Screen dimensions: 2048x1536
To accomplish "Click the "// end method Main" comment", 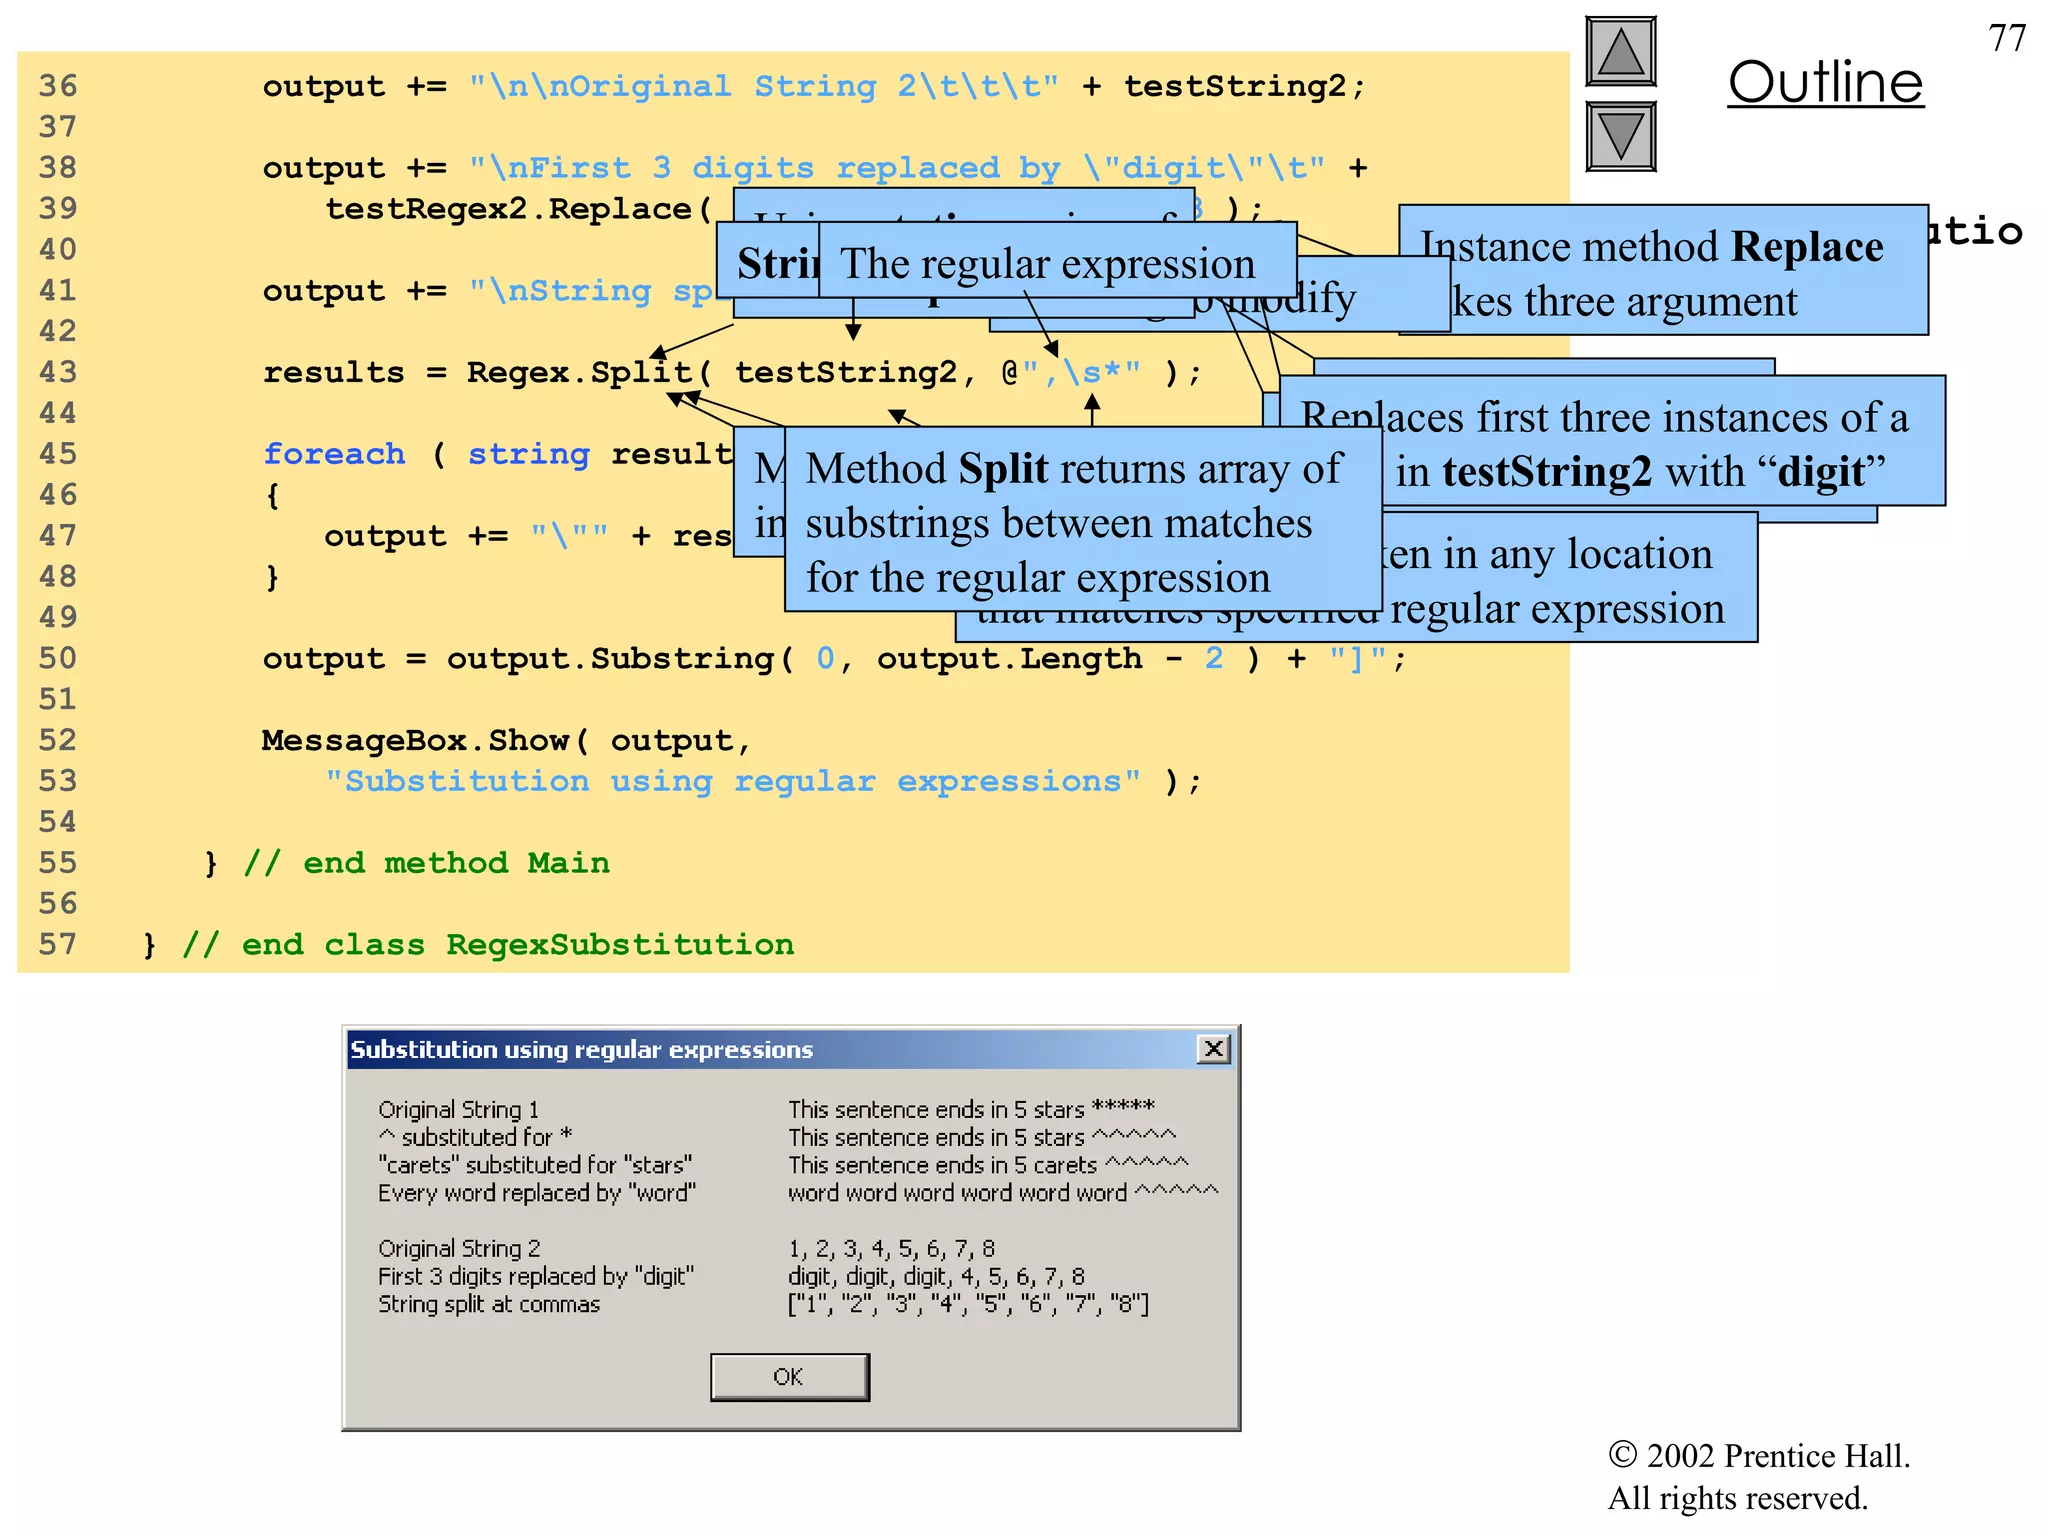I will click(x=427, y=863).
